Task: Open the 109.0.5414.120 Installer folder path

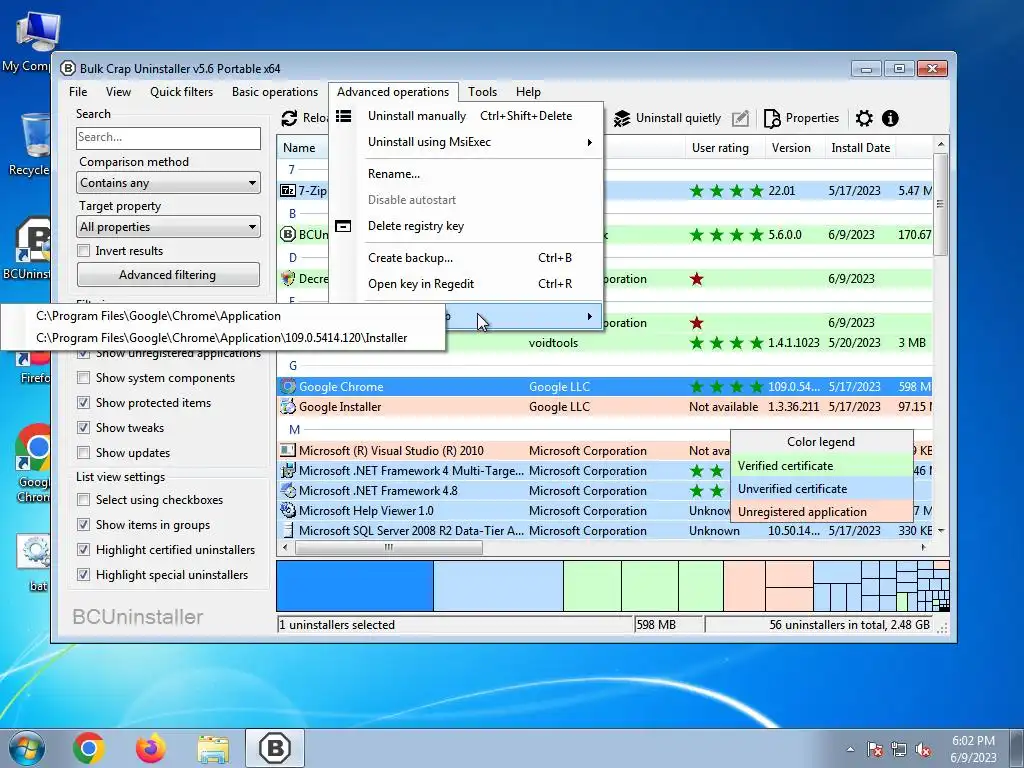Action: (x=222, y=338)
